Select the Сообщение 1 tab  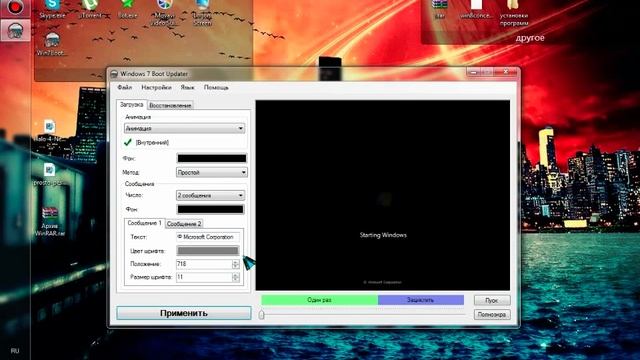pos(144,223)
